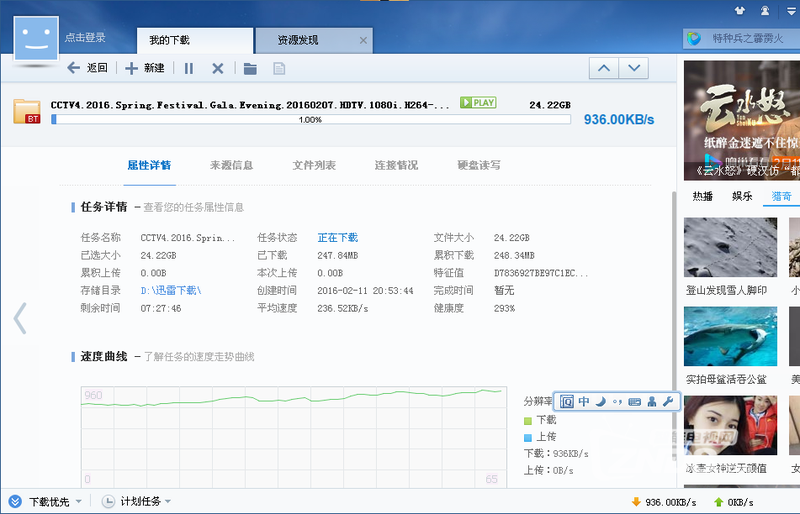The width and height of the screenshot is (800, 514).
Task: Toggle punctuation mode in IME bar
Action: click(617, 402)
